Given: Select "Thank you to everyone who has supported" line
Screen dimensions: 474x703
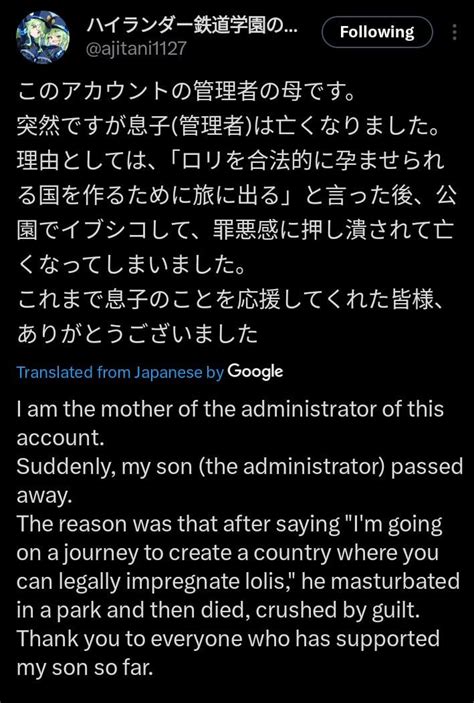Looking at the screenshot, I should (x=228, y=639).
